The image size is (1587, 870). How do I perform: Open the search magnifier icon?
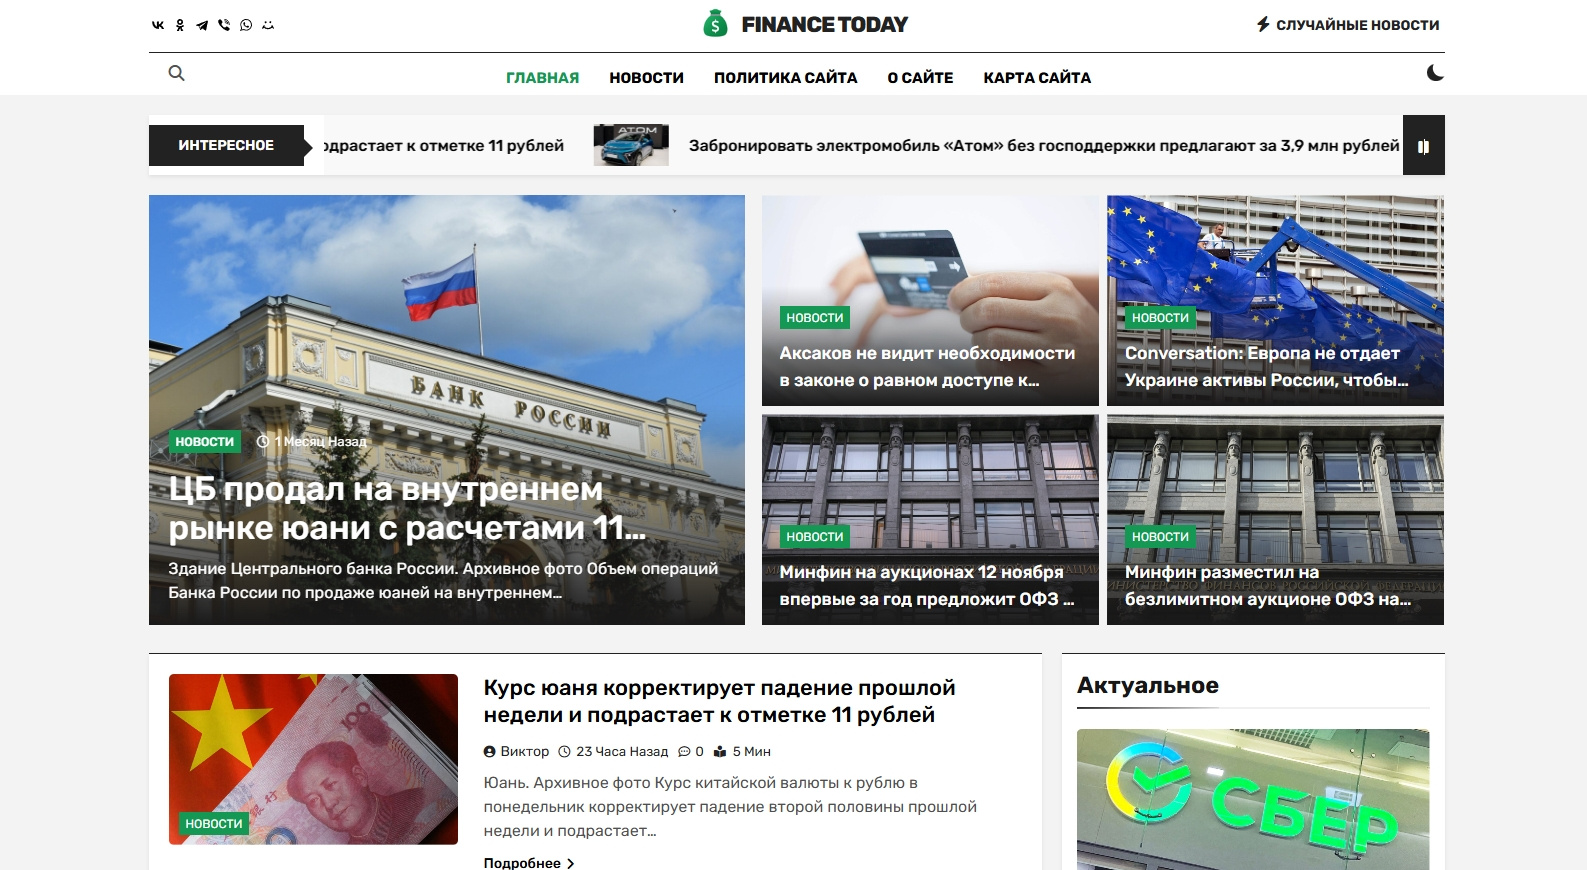click(176, 73)
